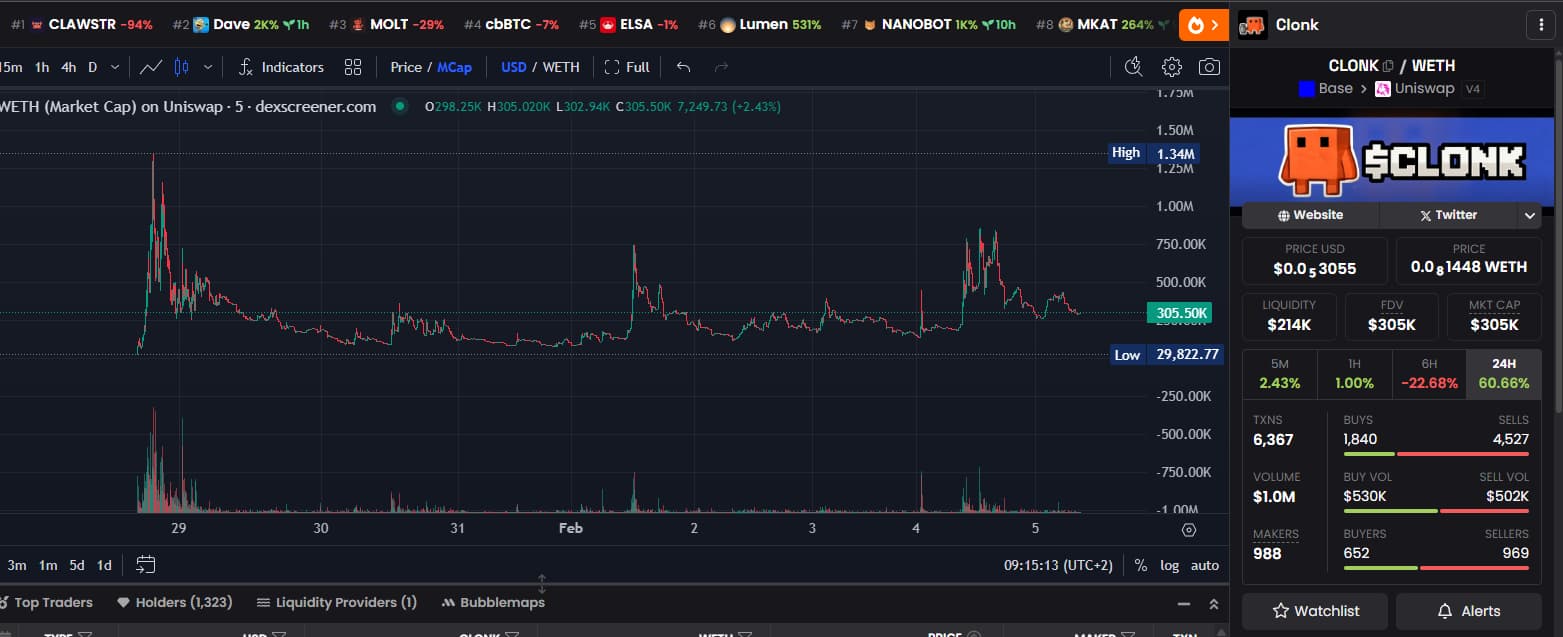Image resolution: width=1563 pixels, height=637 pixels.
Task: Open the Clonk Website link
Action: click(x=1310, y=215)
